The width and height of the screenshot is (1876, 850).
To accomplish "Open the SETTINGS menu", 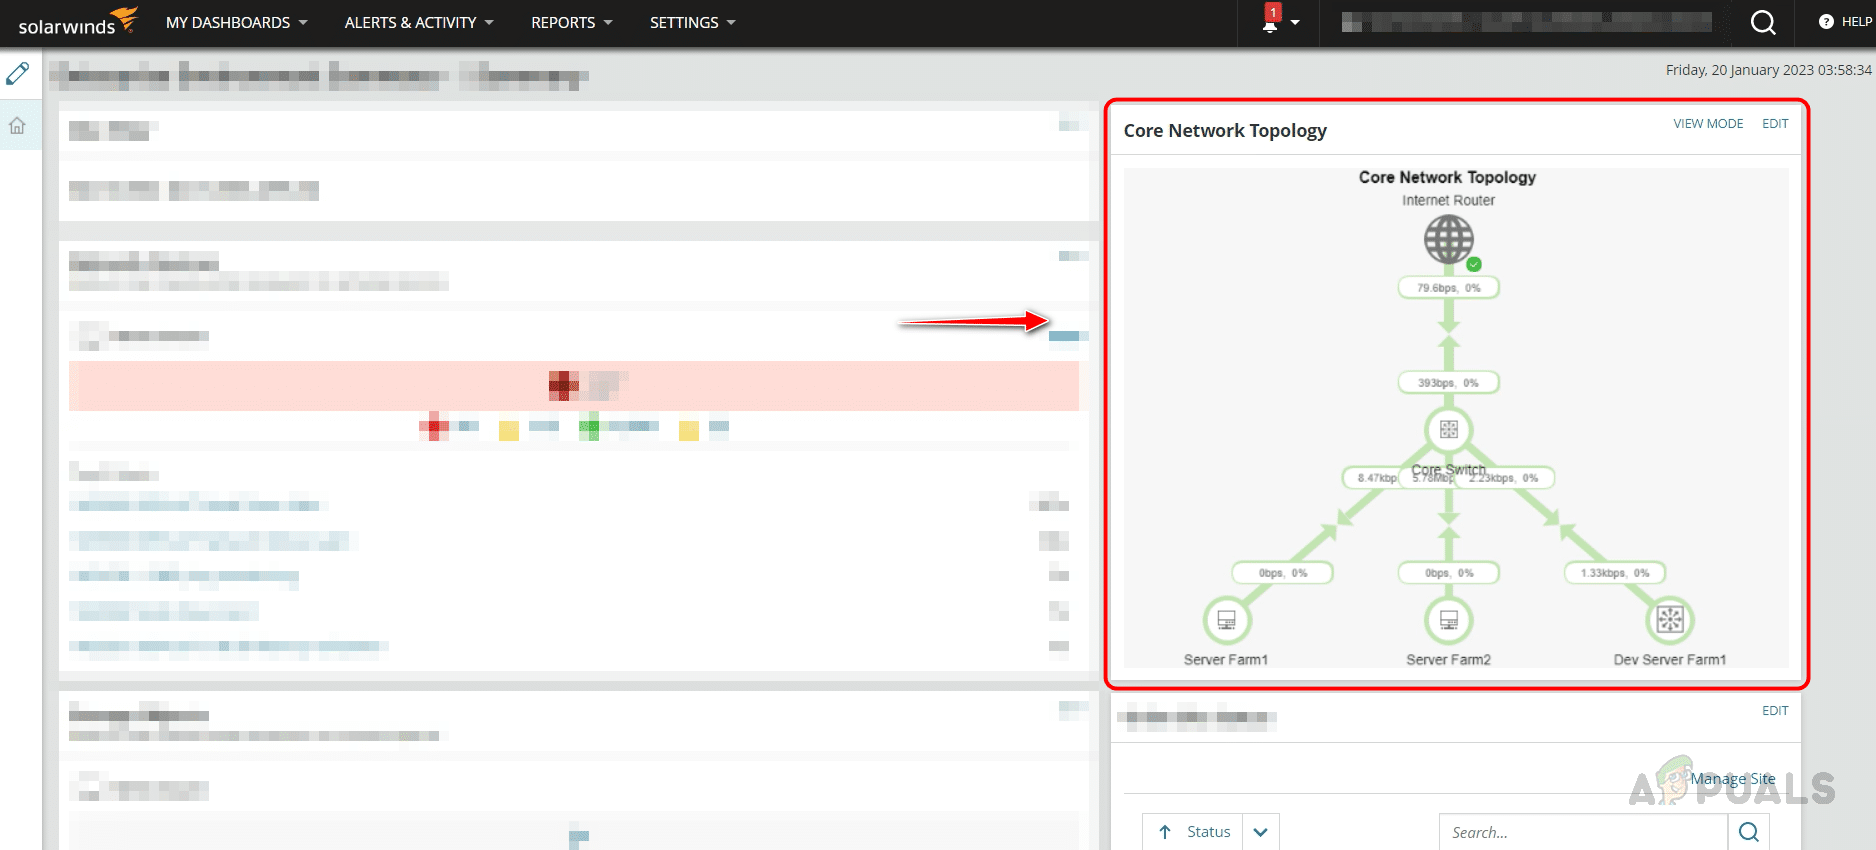I will click(693, 22).
